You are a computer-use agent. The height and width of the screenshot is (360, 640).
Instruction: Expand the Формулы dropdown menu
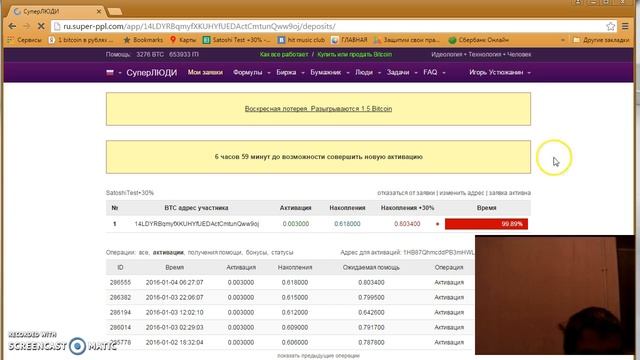pos(251,72)
